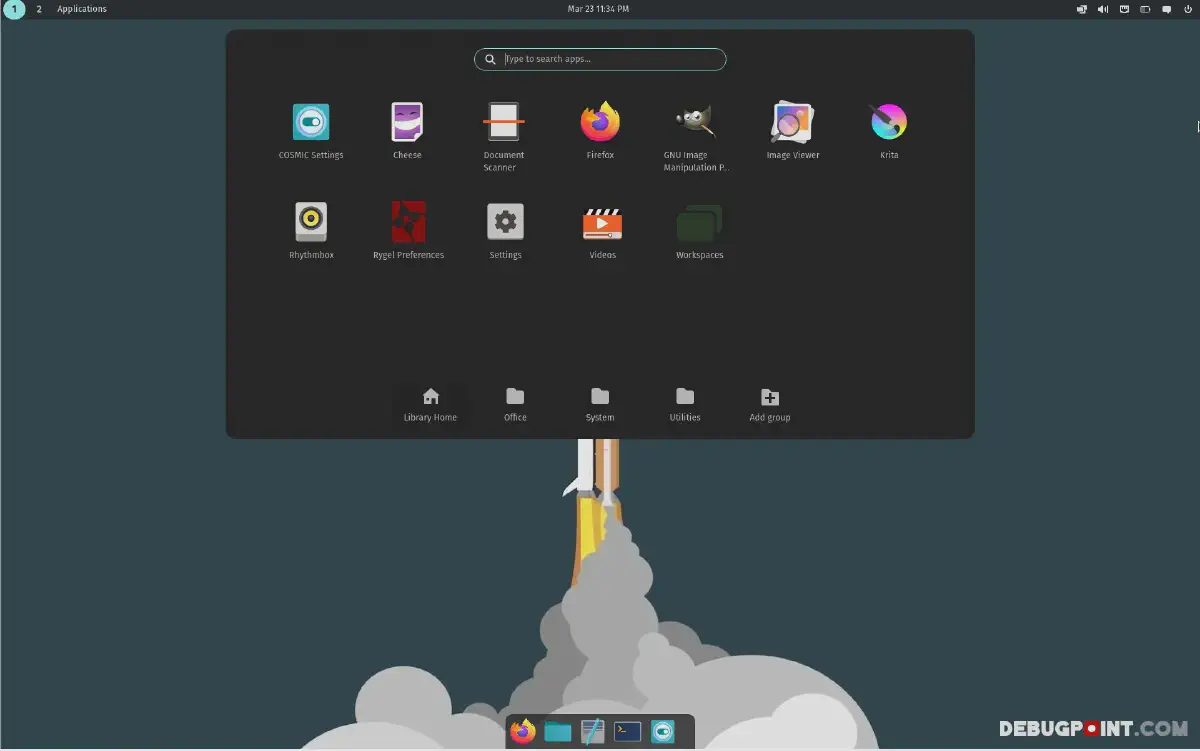Click the app search field
The image size is (1200, 751).
[600, 59]
